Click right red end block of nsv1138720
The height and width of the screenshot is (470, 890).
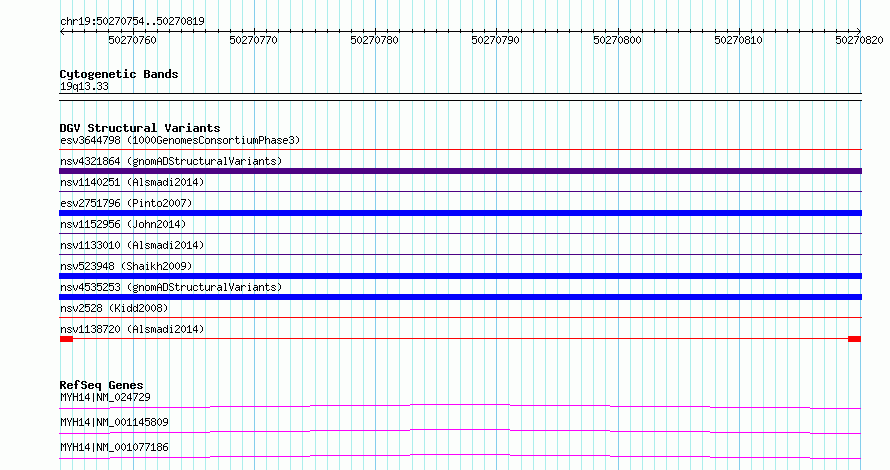pyautogui.click(x=854, y=339)
